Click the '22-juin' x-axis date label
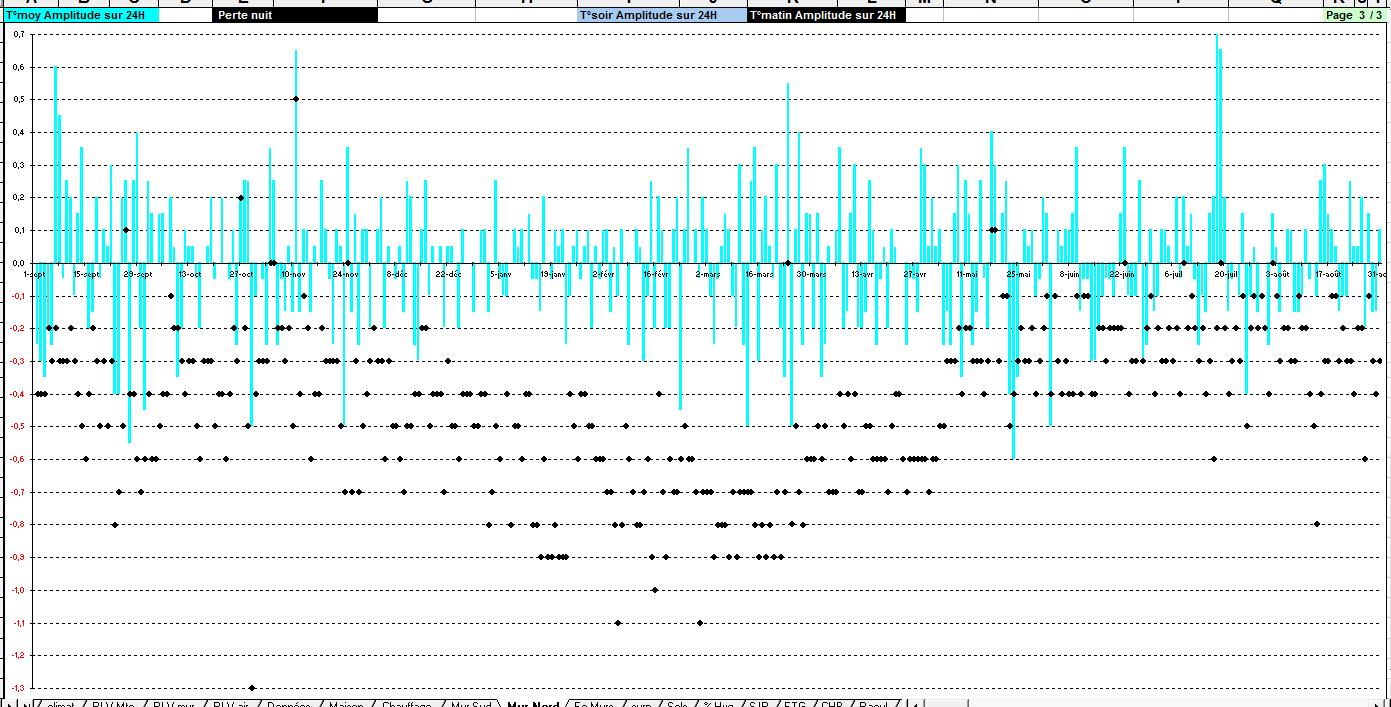This screenshot has height=707, width=1391. (1122, 273)
